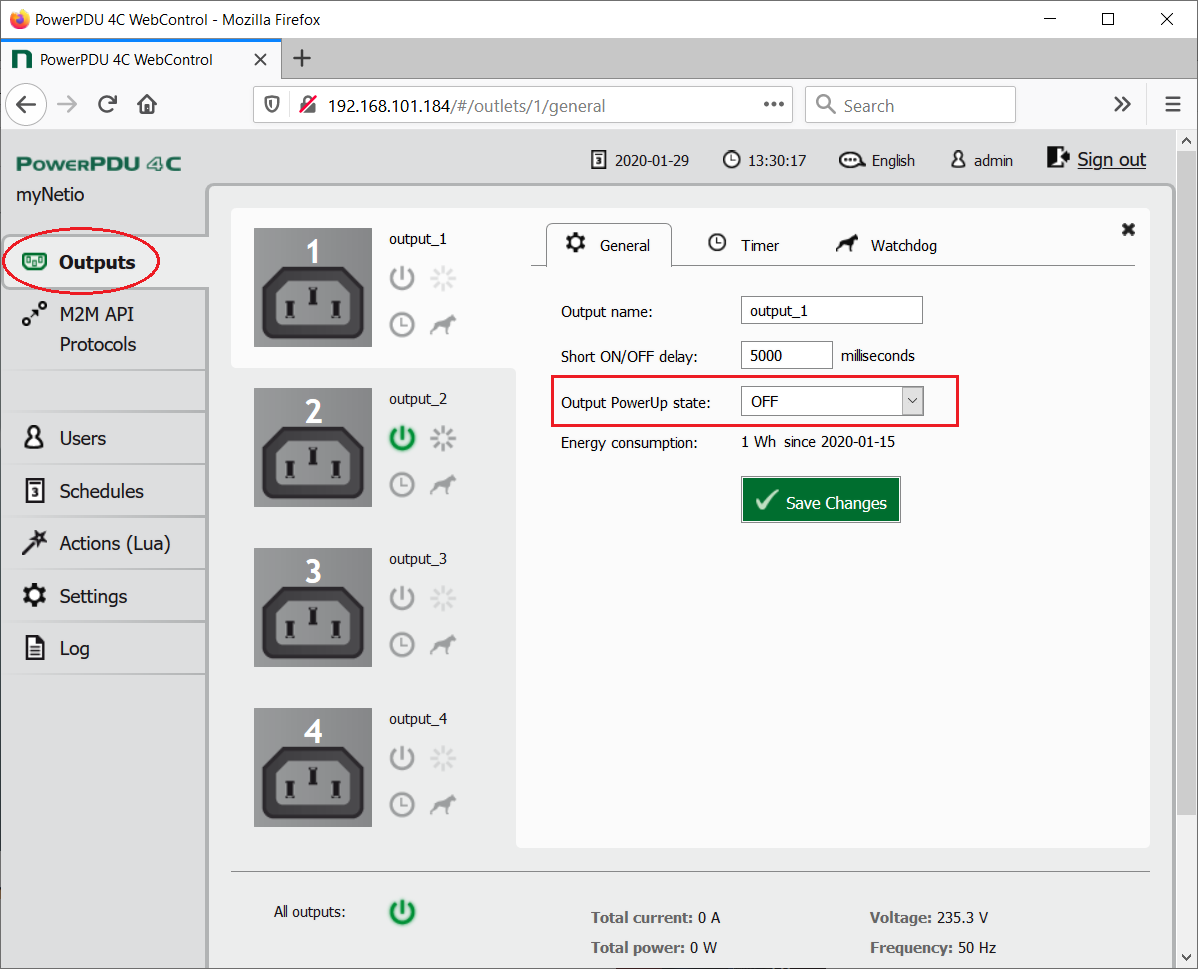This screenshot has height=969, width=1198.
Task: Open the Firefox hamburger menu
Action: tap(1173, 104)
